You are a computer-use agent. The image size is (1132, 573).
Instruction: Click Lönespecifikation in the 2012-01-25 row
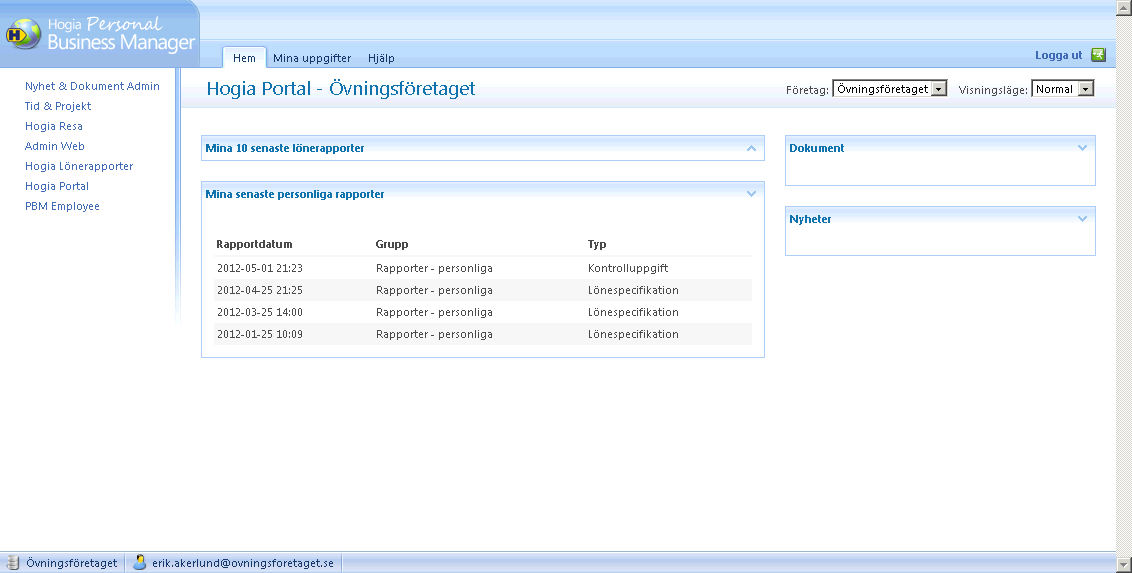[x=633, y=334]
